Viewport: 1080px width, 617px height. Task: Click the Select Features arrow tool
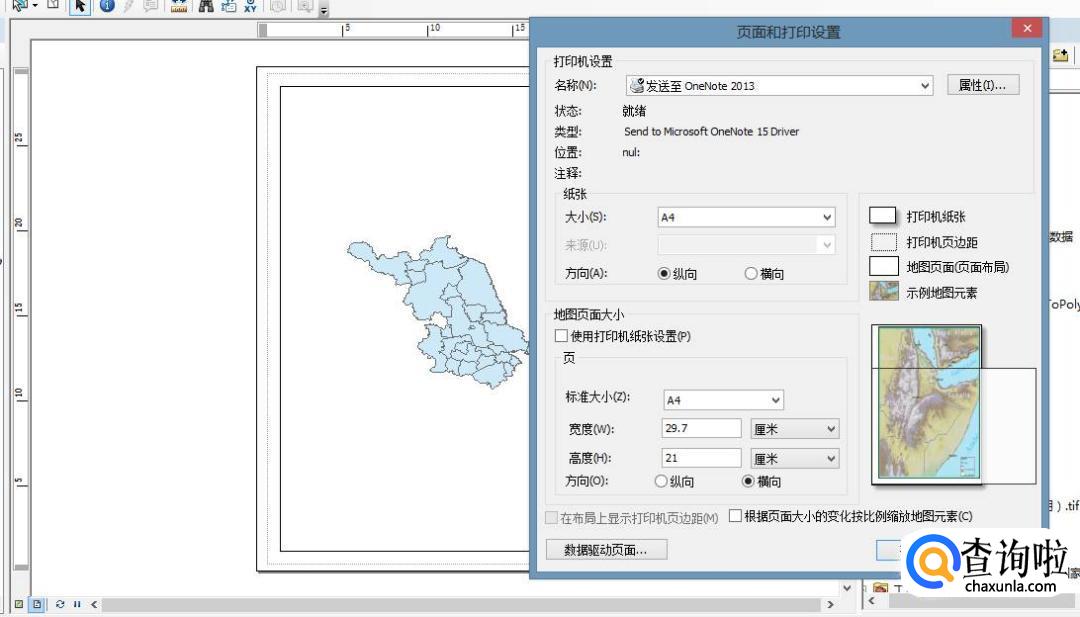pos(19,6)
